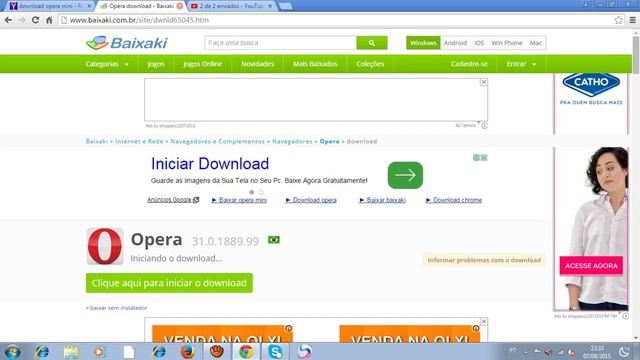640x360 pixels.
Task: Click Navegadores e Complementos breadcrumb
Action: coord(218,141)
